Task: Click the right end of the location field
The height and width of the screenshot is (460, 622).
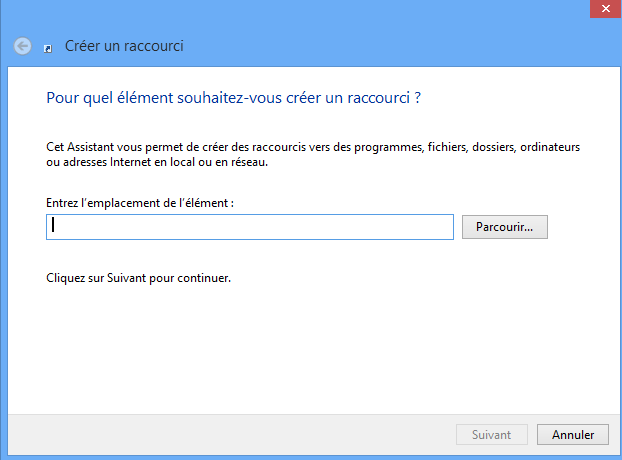Action: [446, 227]
